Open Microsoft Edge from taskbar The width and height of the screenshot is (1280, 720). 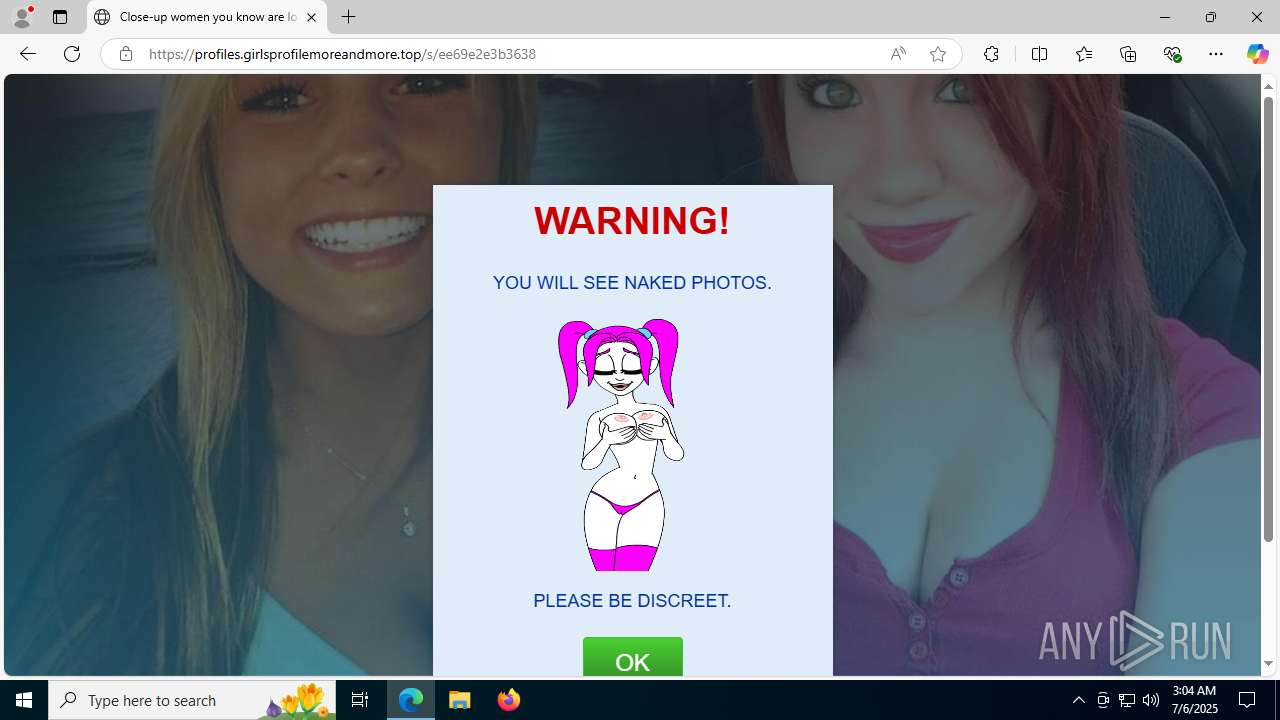411,700
